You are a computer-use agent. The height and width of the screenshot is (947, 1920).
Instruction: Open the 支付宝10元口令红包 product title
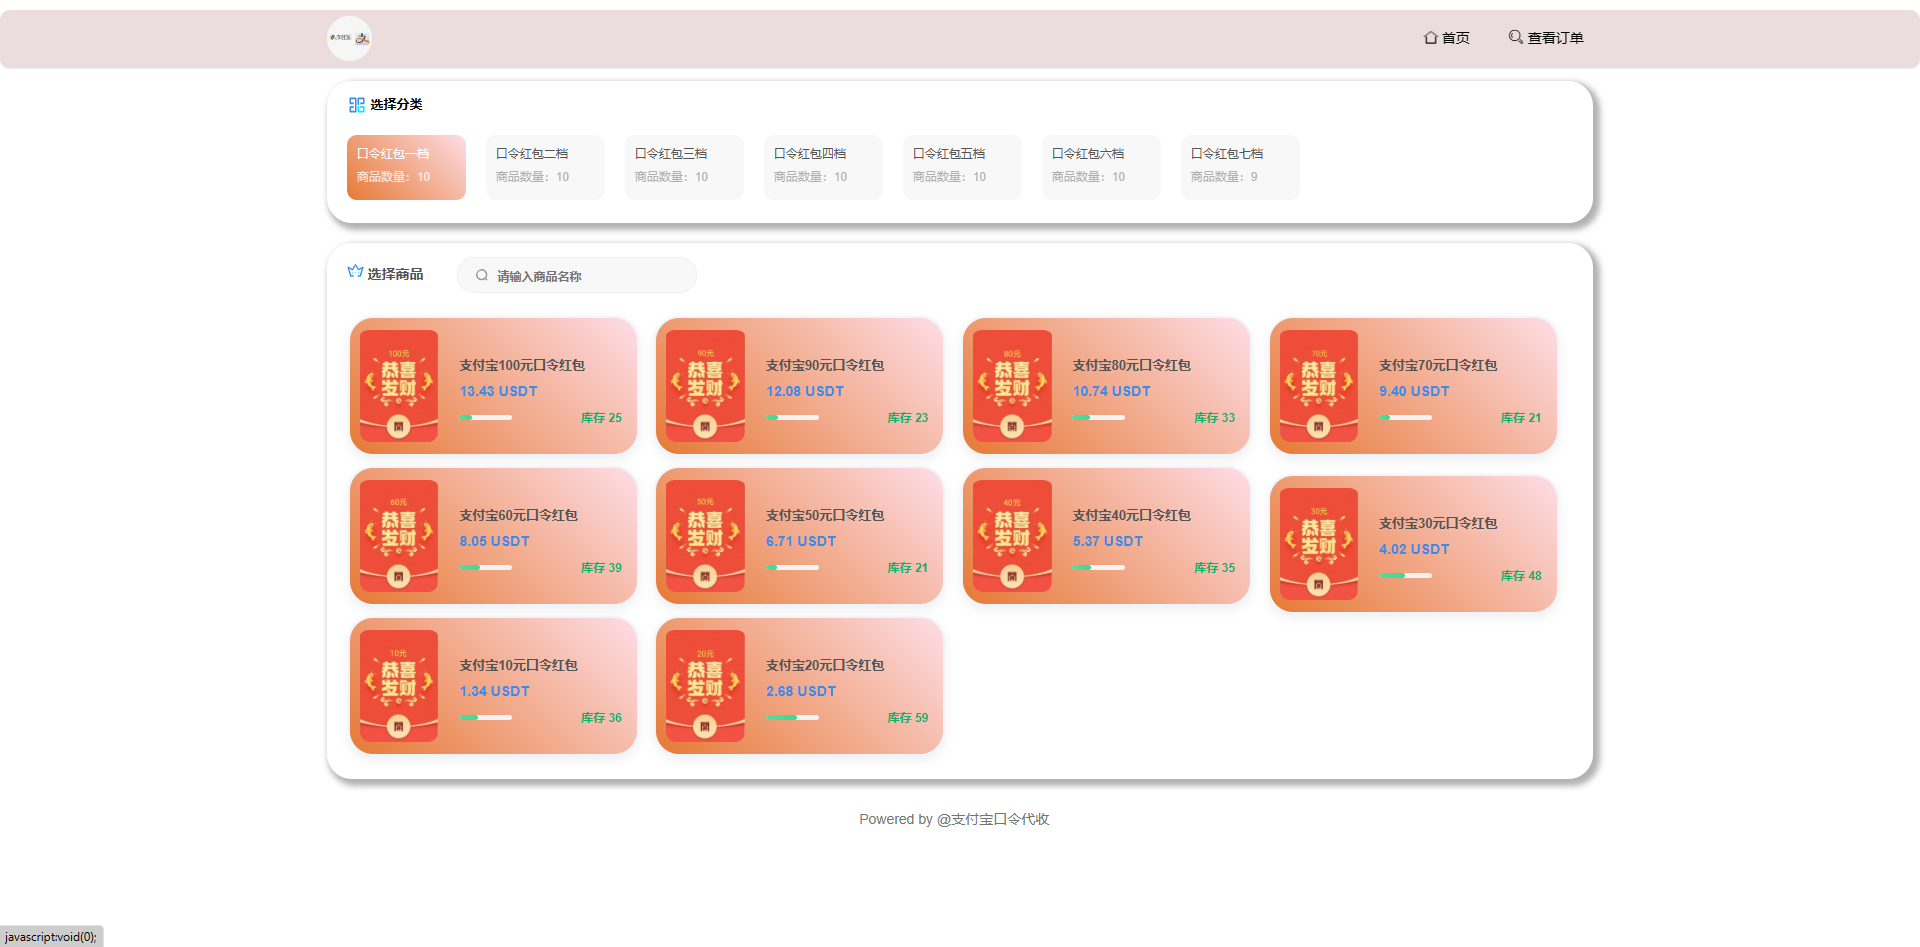(x=519, y=665)
